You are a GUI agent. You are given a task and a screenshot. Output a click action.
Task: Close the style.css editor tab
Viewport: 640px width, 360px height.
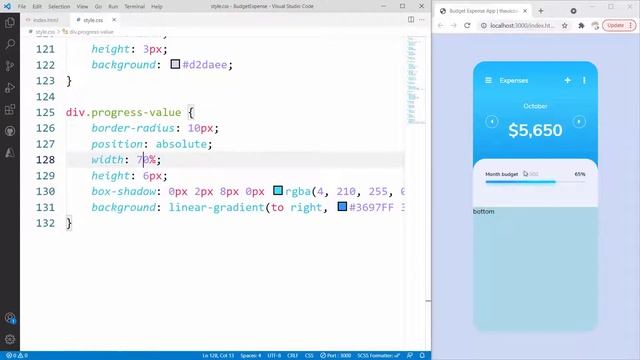114,20
